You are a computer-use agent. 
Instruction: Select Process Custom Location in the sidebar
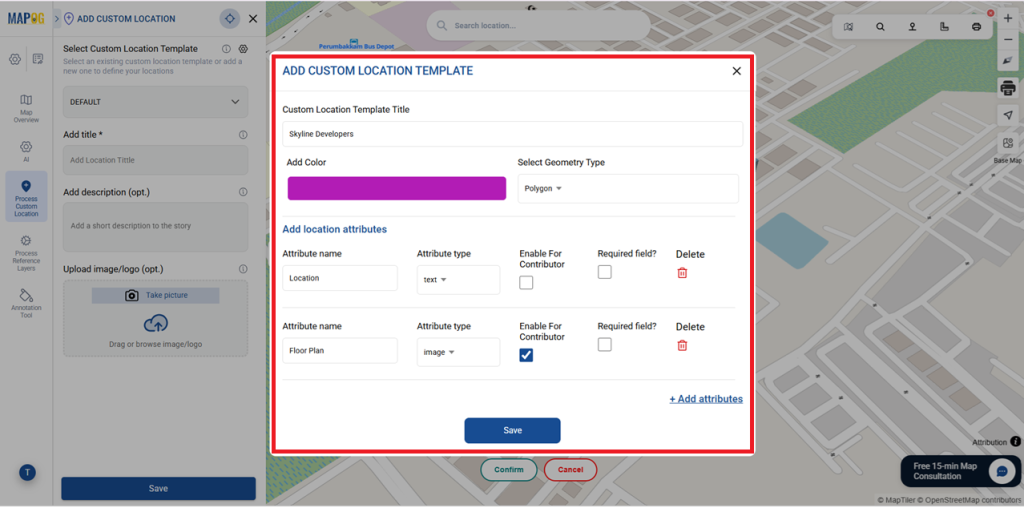(x=26, y=198)
